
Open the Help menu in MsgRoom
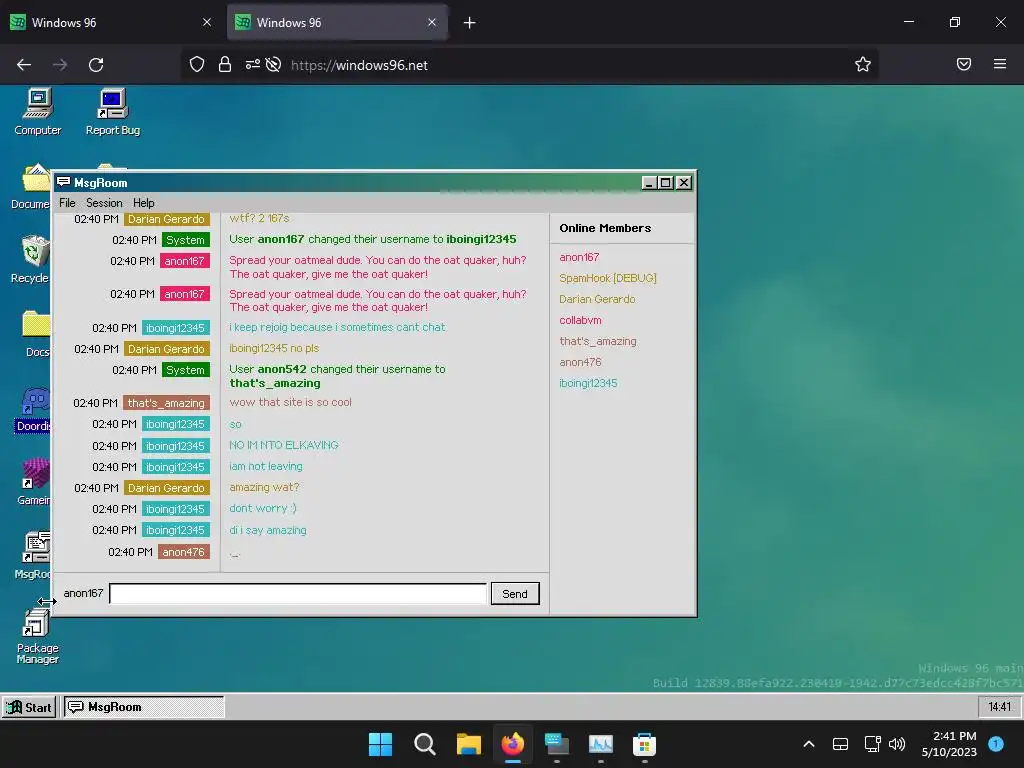pyautogui.click(x=144, y=202)
